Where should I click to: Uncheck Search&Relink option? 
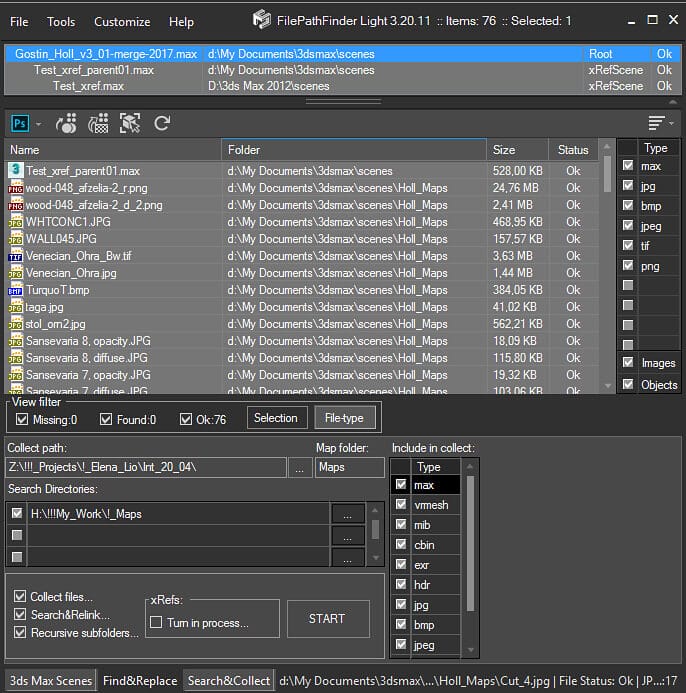[x=20, y=614]
